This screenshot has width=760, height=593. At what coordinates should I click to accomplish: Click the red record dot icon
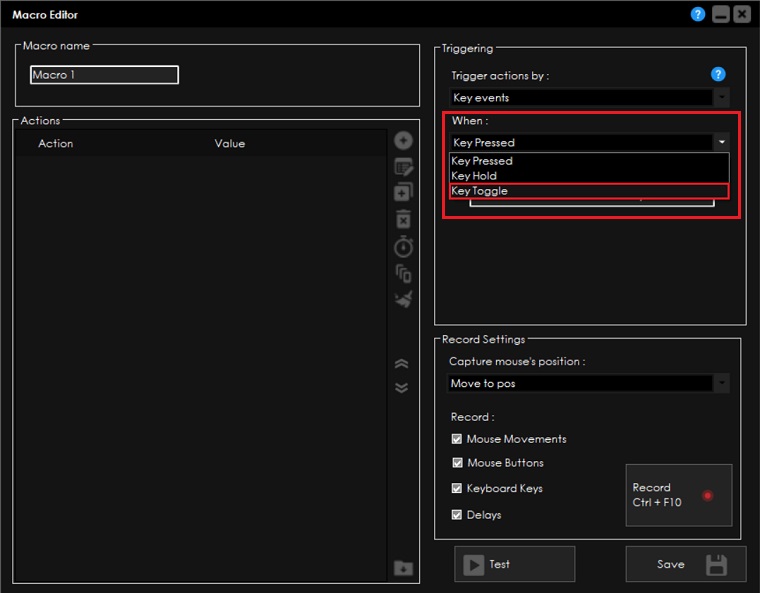click(x=707, y=496)
